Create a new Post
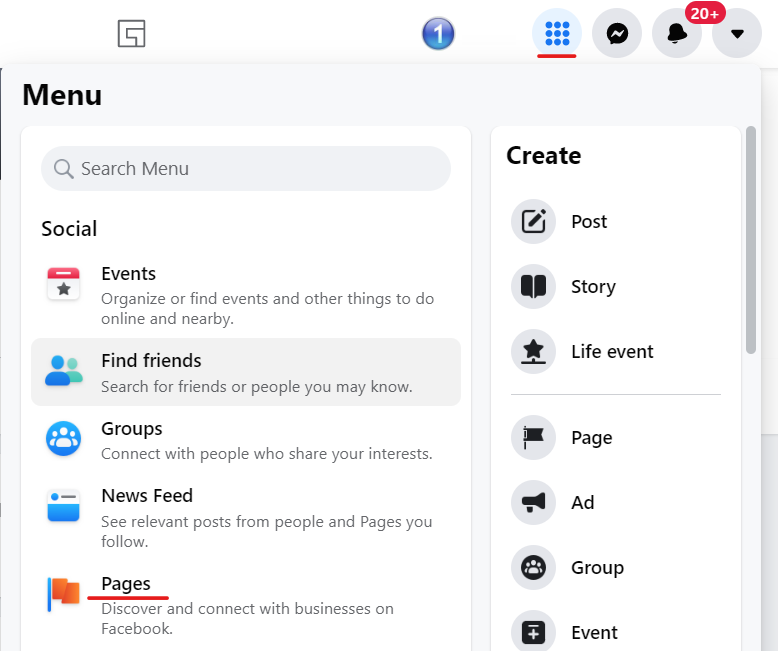The height and width of the screenshot is (651, 778). pos(589,222)
